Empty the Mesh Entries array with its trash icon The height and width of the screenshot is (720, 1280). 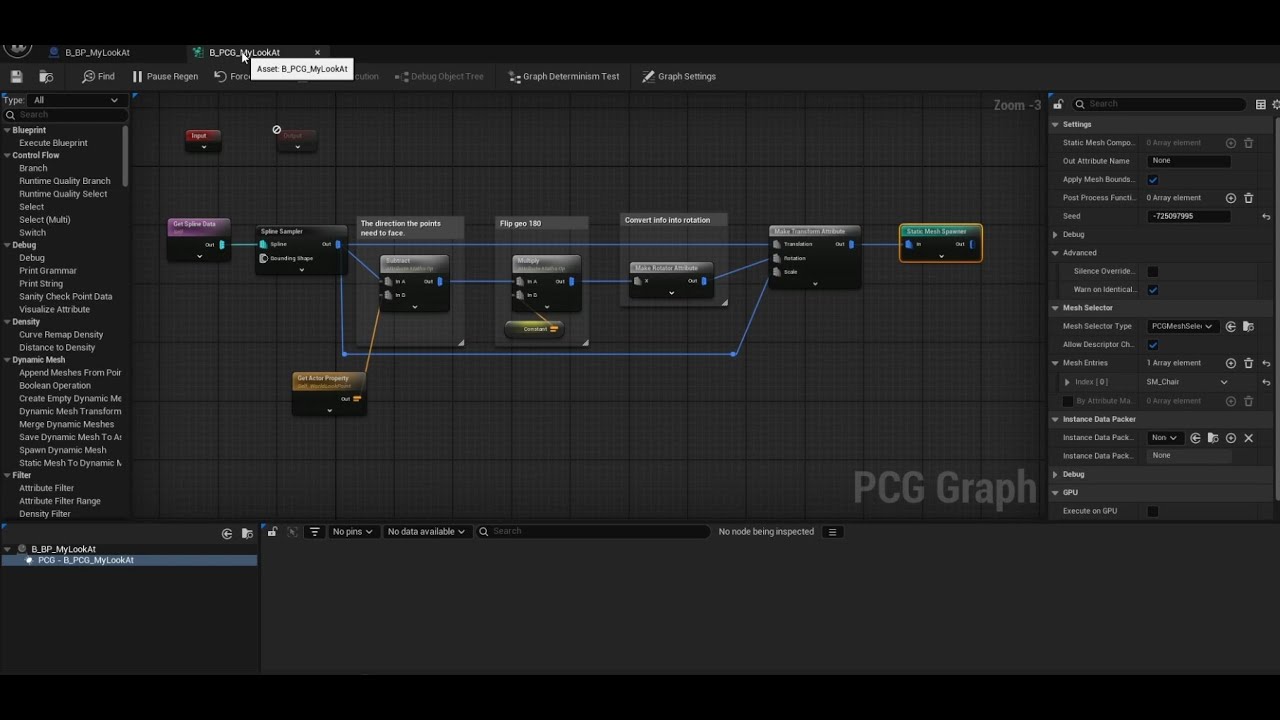tap(1248, 363)
